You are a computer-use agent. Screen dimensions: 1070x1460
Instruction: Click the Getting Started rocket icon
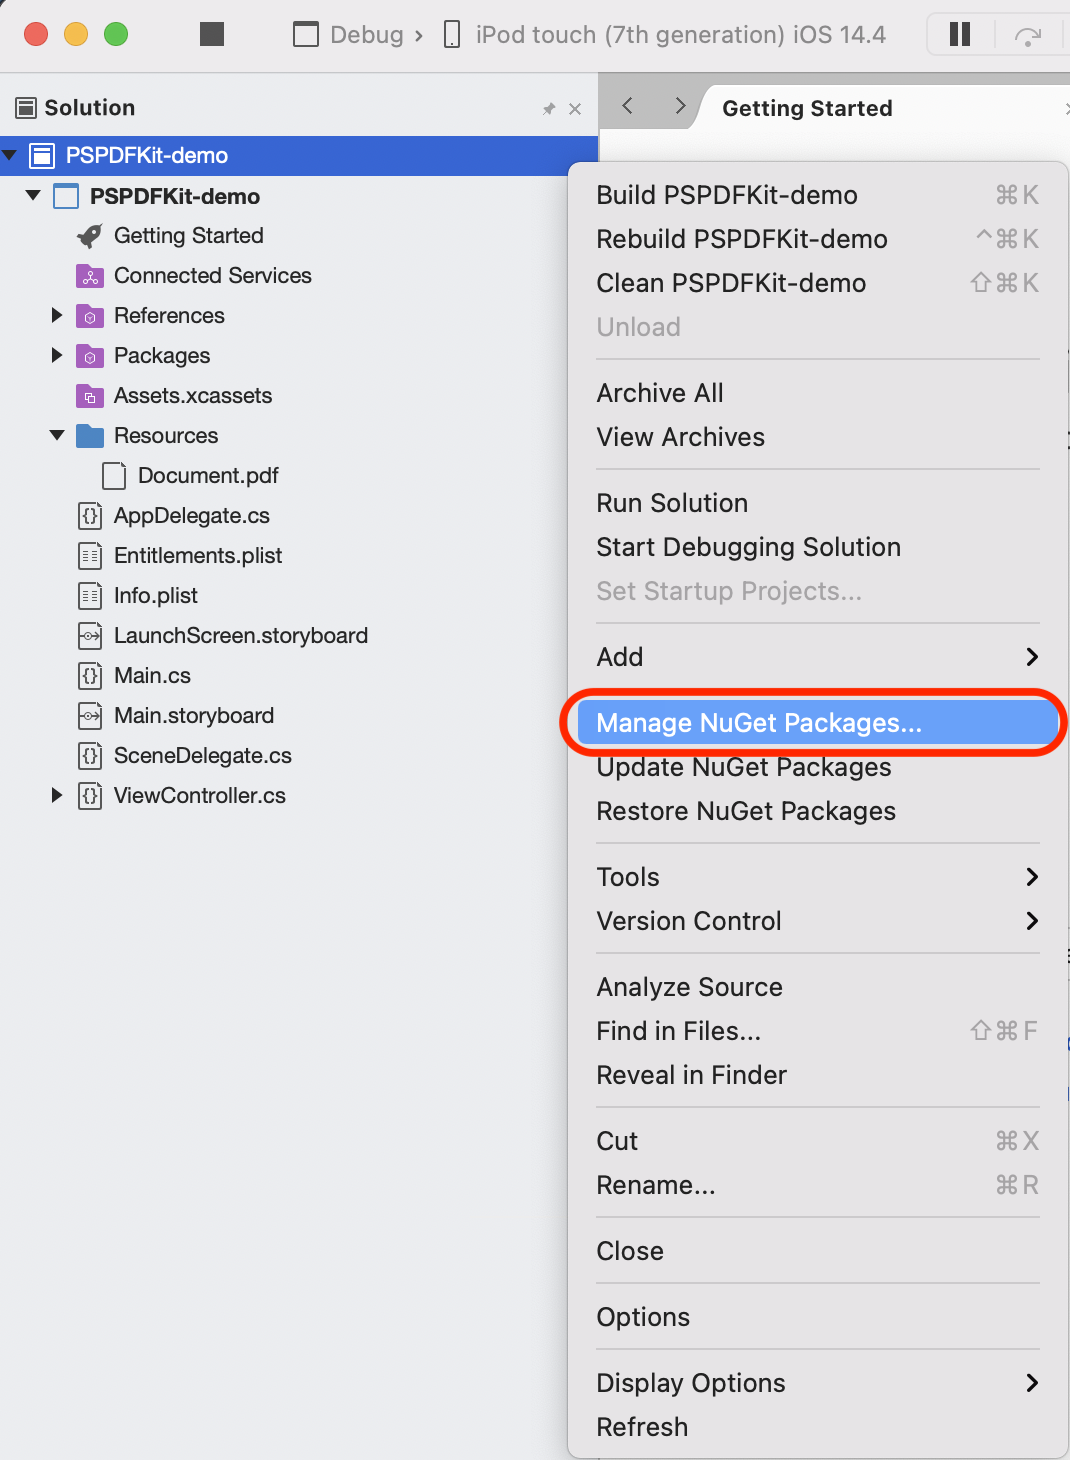click(90, 236)
